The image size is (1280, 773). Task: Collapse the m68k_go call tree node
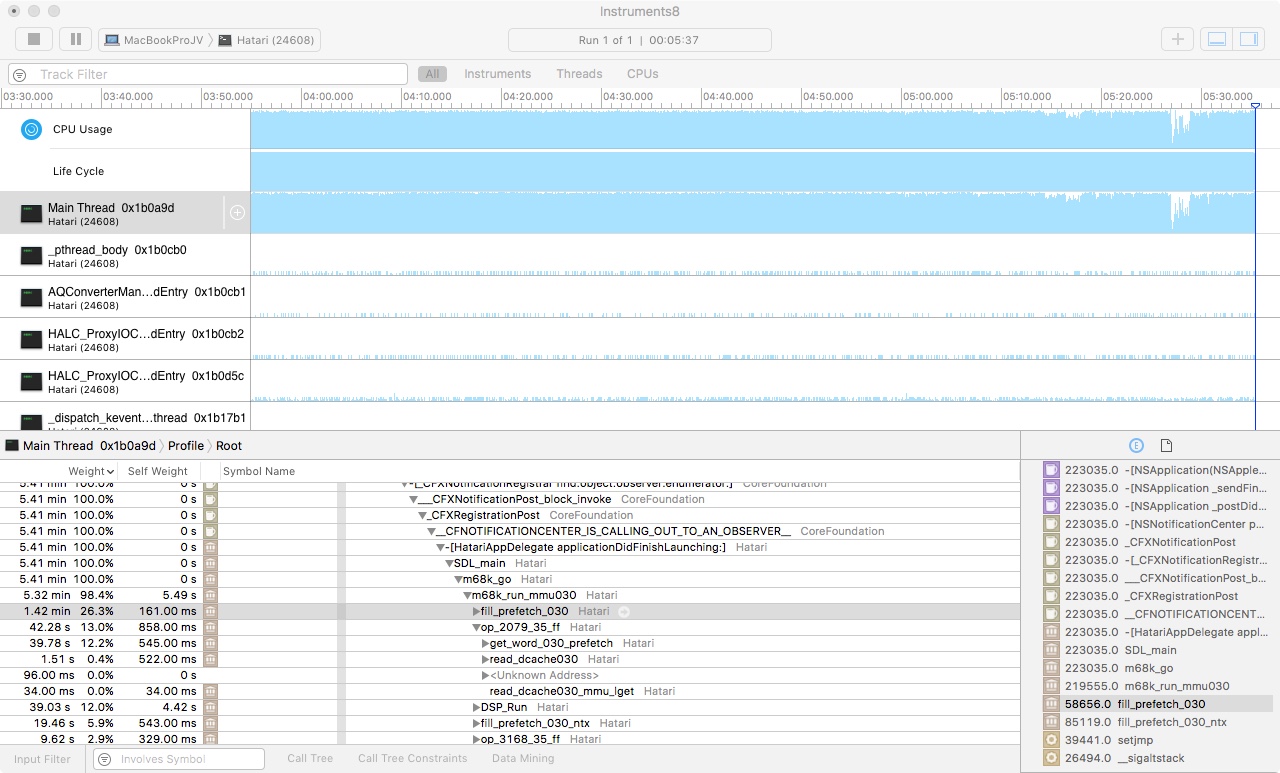(458, 579)
